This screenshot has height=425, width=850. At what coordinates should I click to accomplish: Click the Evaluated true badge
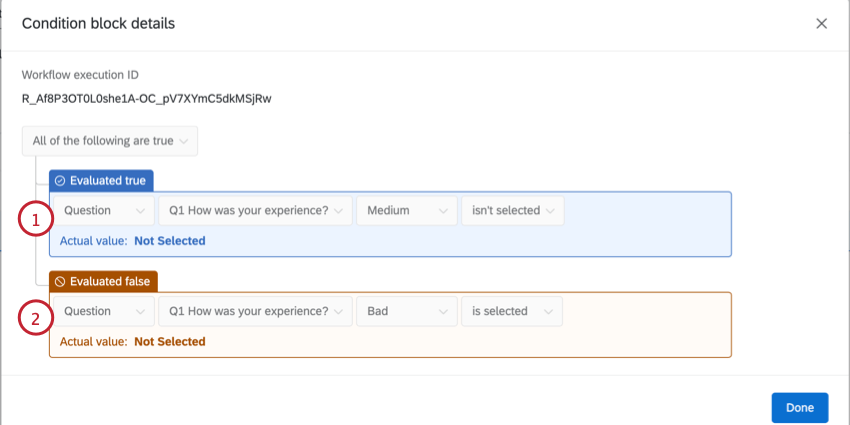click(x=101, y=181)
